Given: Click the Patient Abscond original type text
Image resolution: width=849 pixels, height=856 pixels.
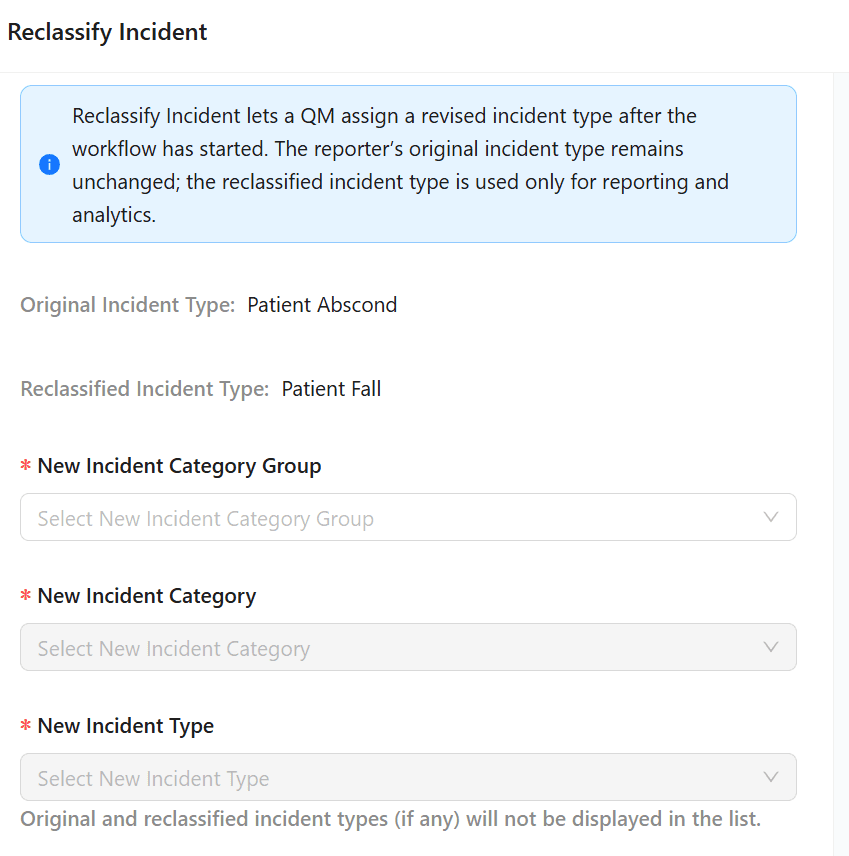Looking at the screenshot, I should coord(322,304).
